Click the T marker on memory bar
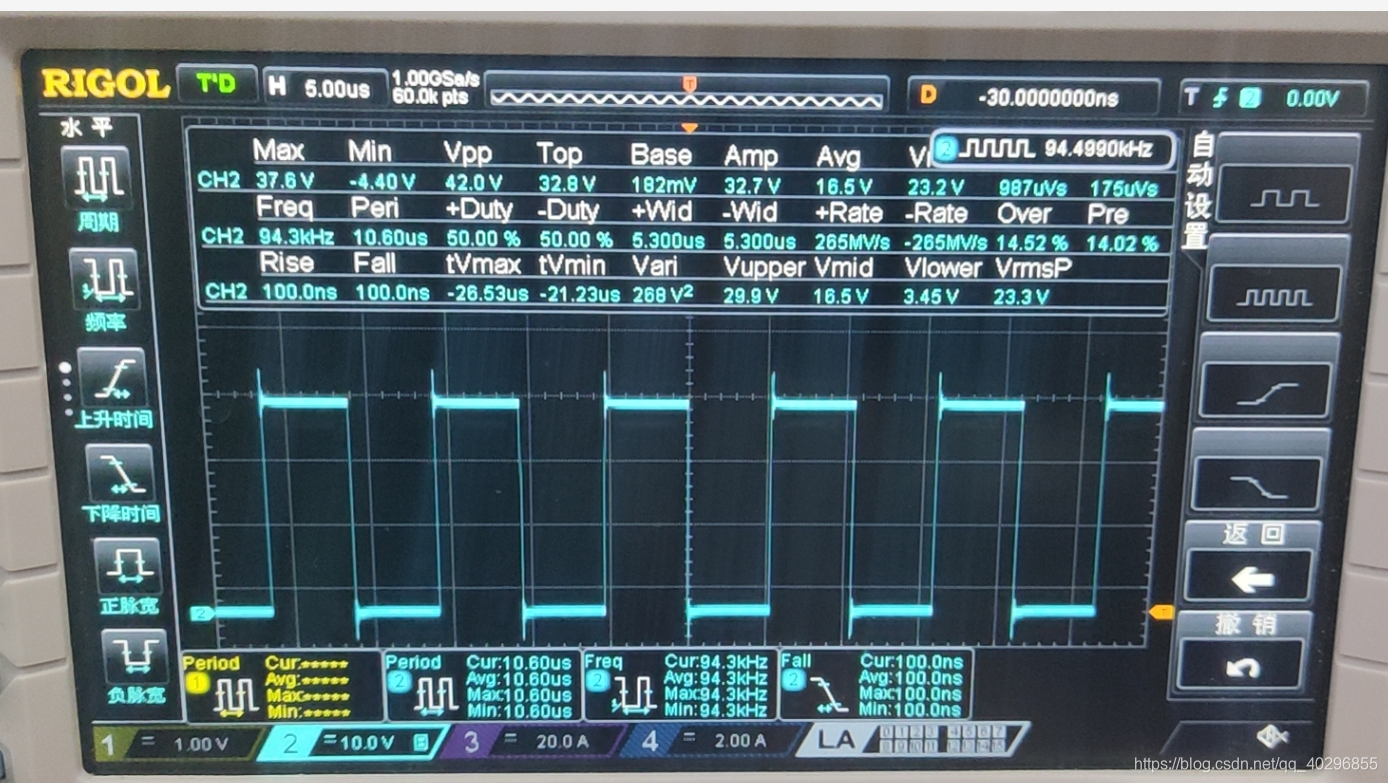 [689, 83]
